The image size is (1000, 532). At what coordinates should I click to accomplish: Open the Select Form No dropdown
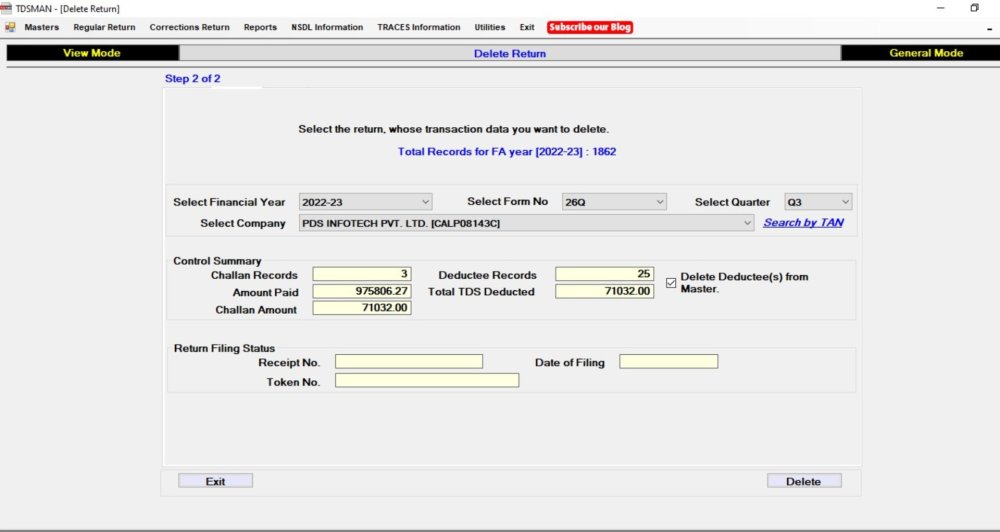point(659,202)
